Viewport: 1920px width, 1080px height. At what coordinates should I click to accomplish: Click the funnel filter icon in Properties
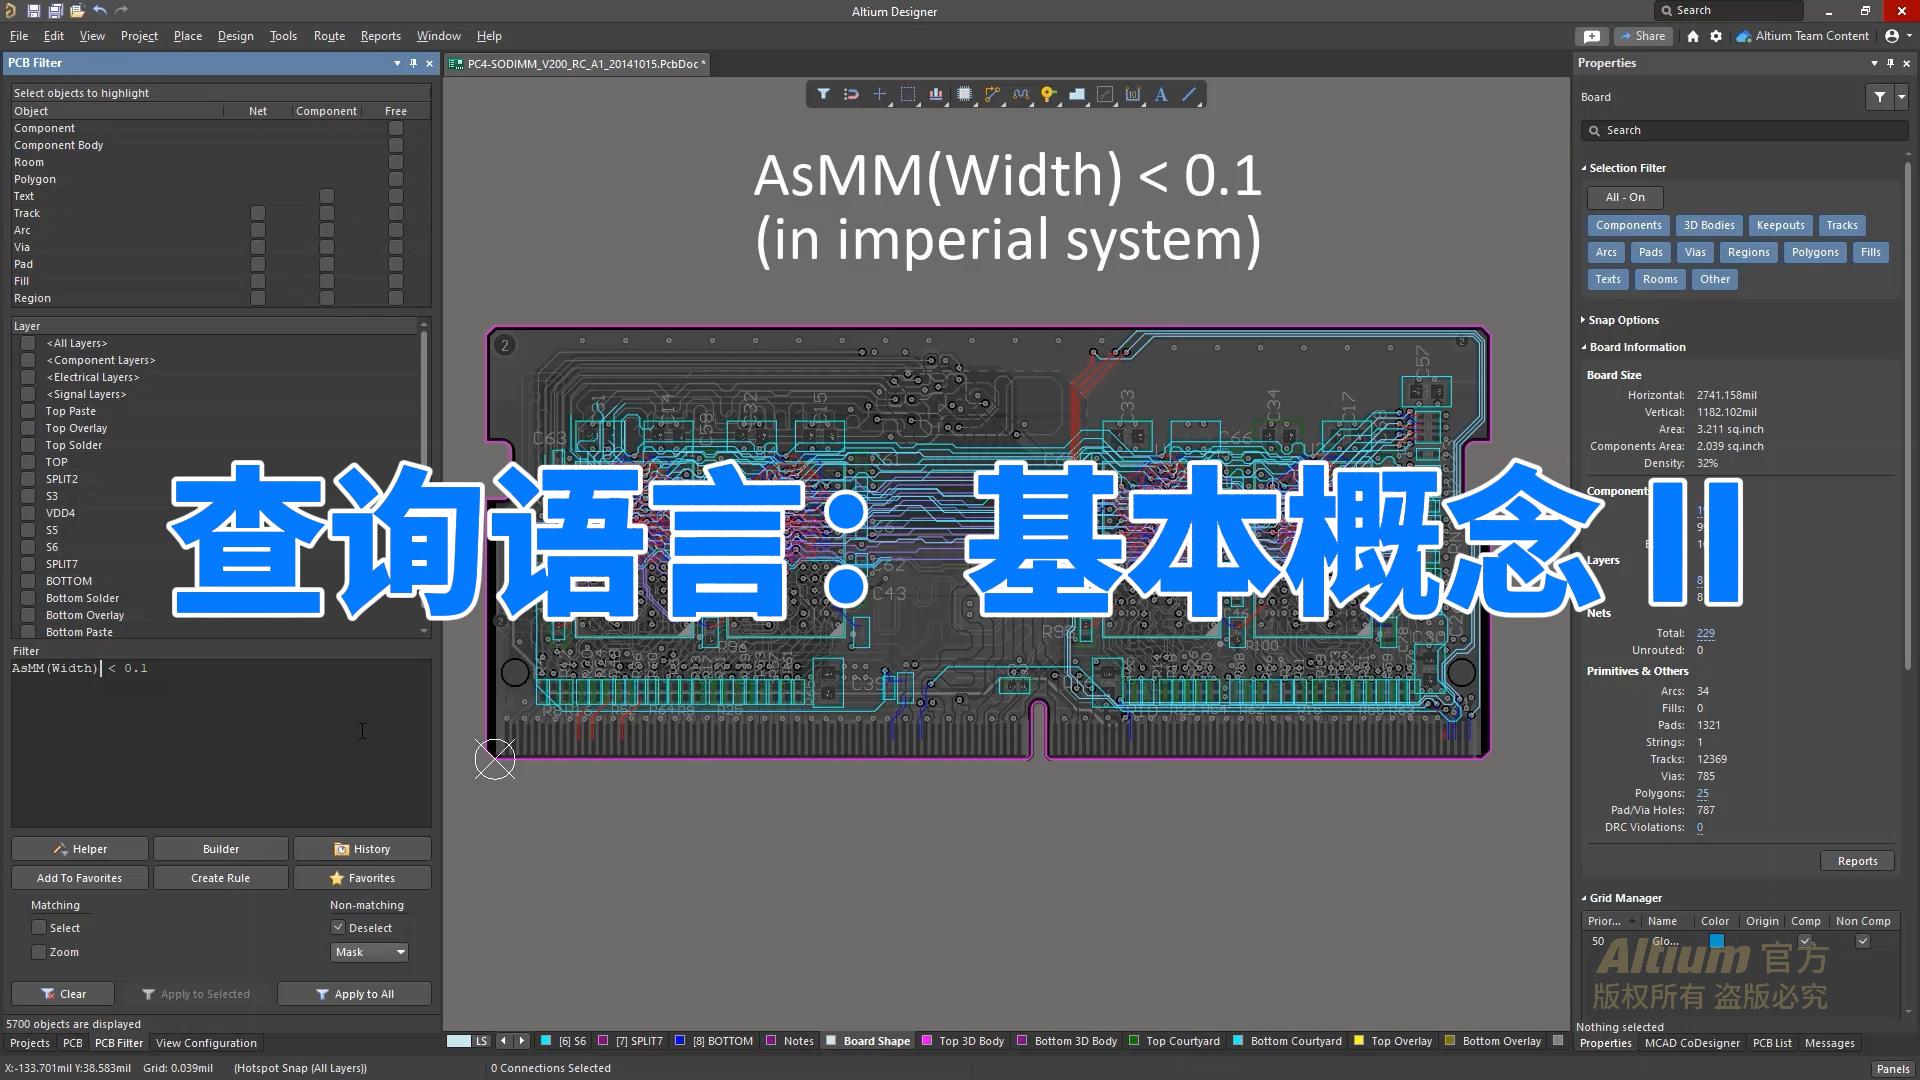coord(1880,97)
